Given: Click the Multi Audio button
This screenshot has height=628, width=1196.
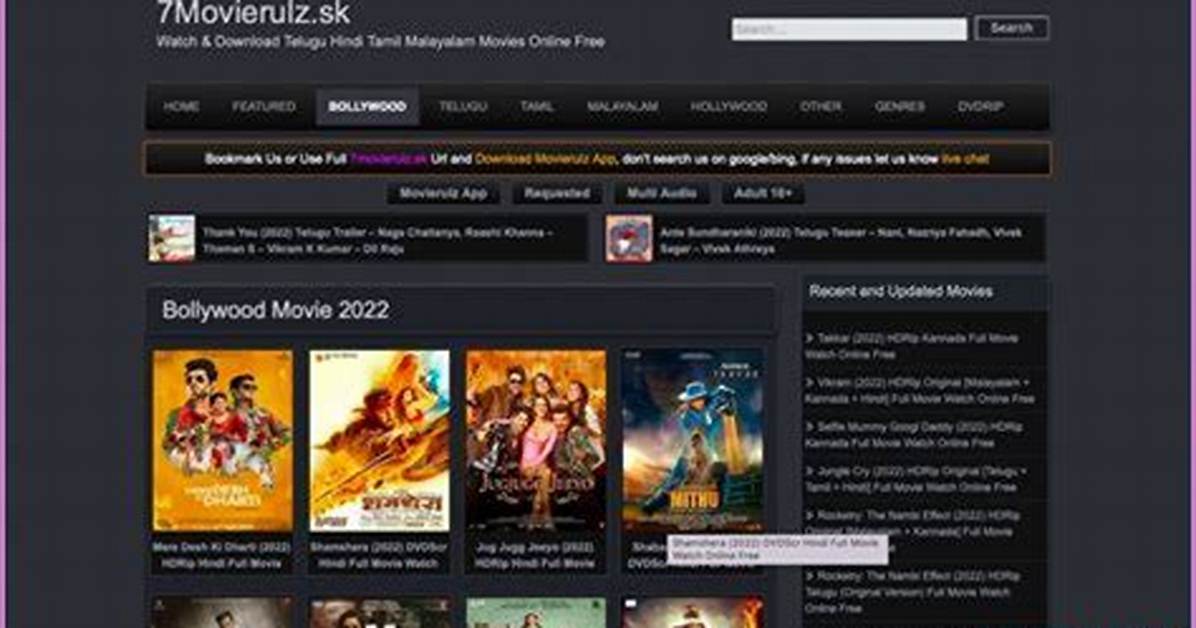Looking at the screenshot, I should (x=661, y=194).
